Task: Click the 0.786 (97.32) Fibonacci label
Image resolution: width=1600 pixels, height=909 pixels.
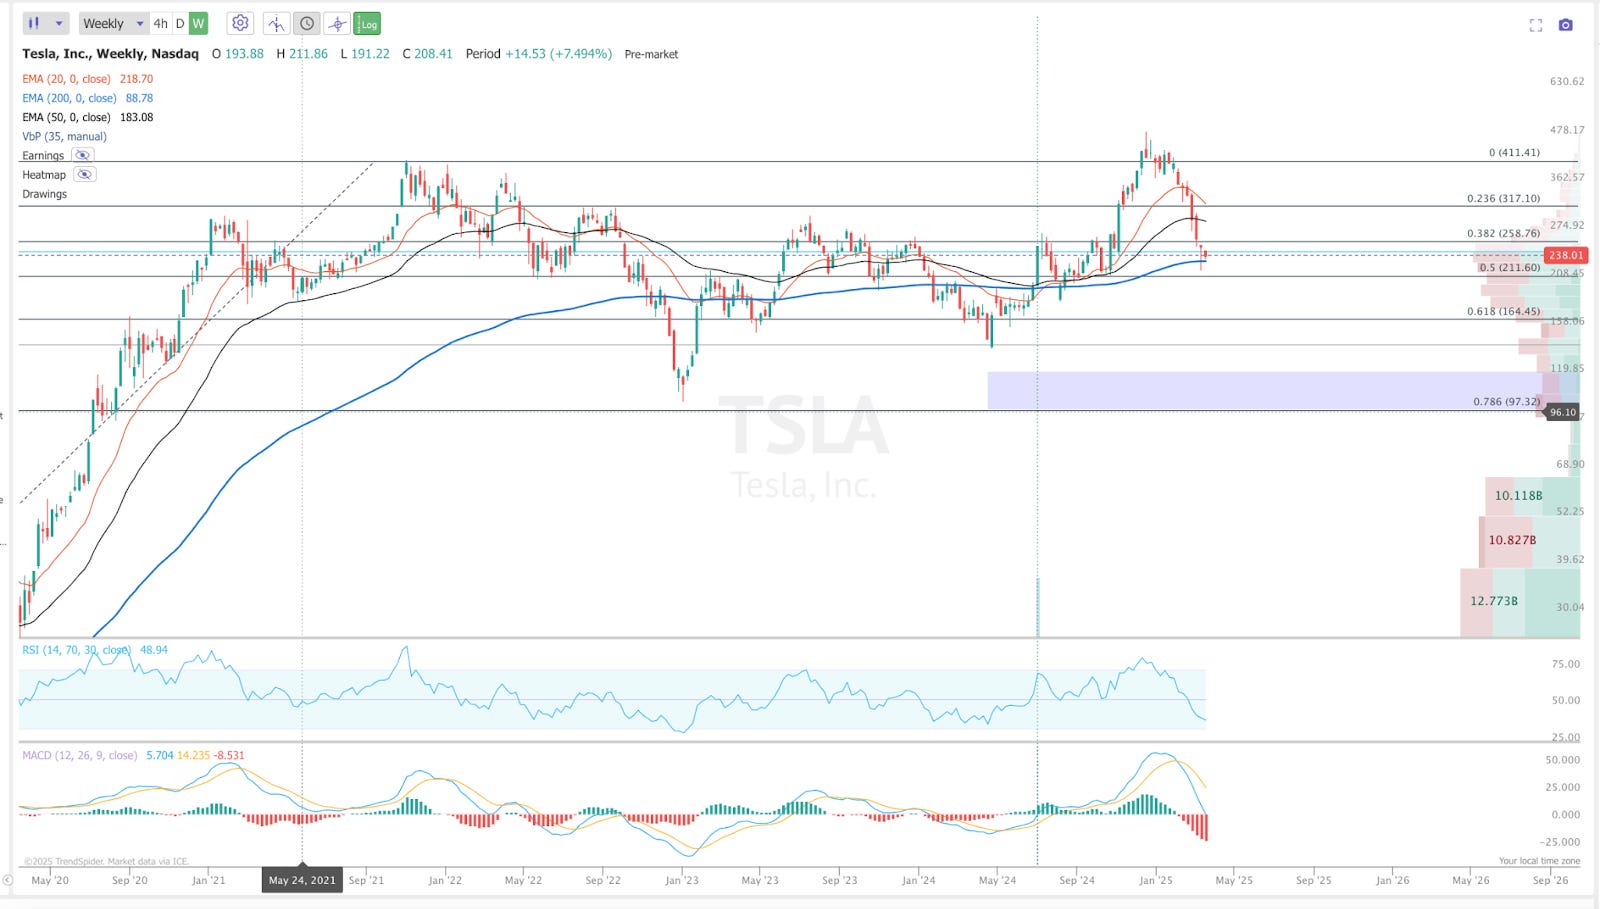Action: (x=1506, y=401)
